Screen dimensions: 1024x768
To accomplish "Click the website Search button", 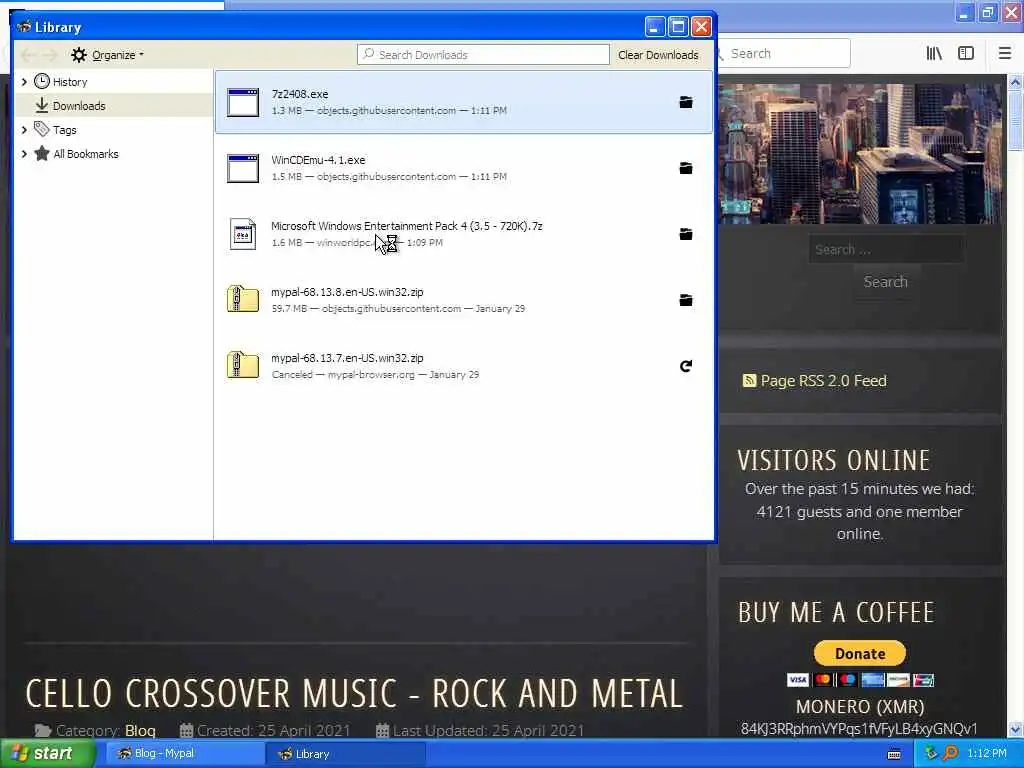I will pos(886,282).
